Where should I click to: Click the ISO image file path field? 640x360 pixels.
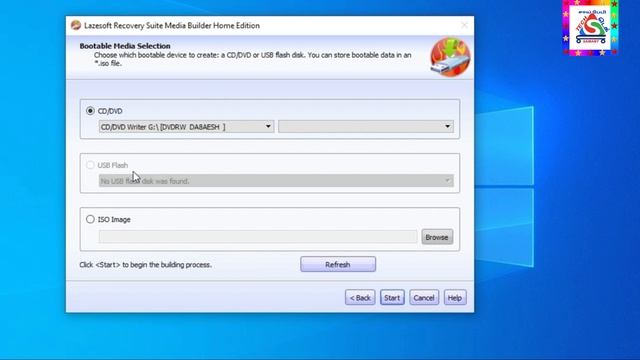258,237
